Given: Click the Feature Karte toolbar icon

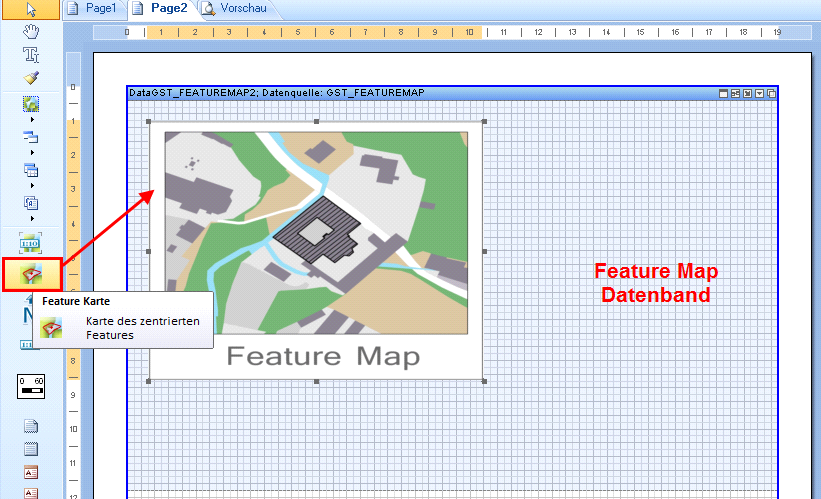Looking at the screenshot, I should coord(31,274).
